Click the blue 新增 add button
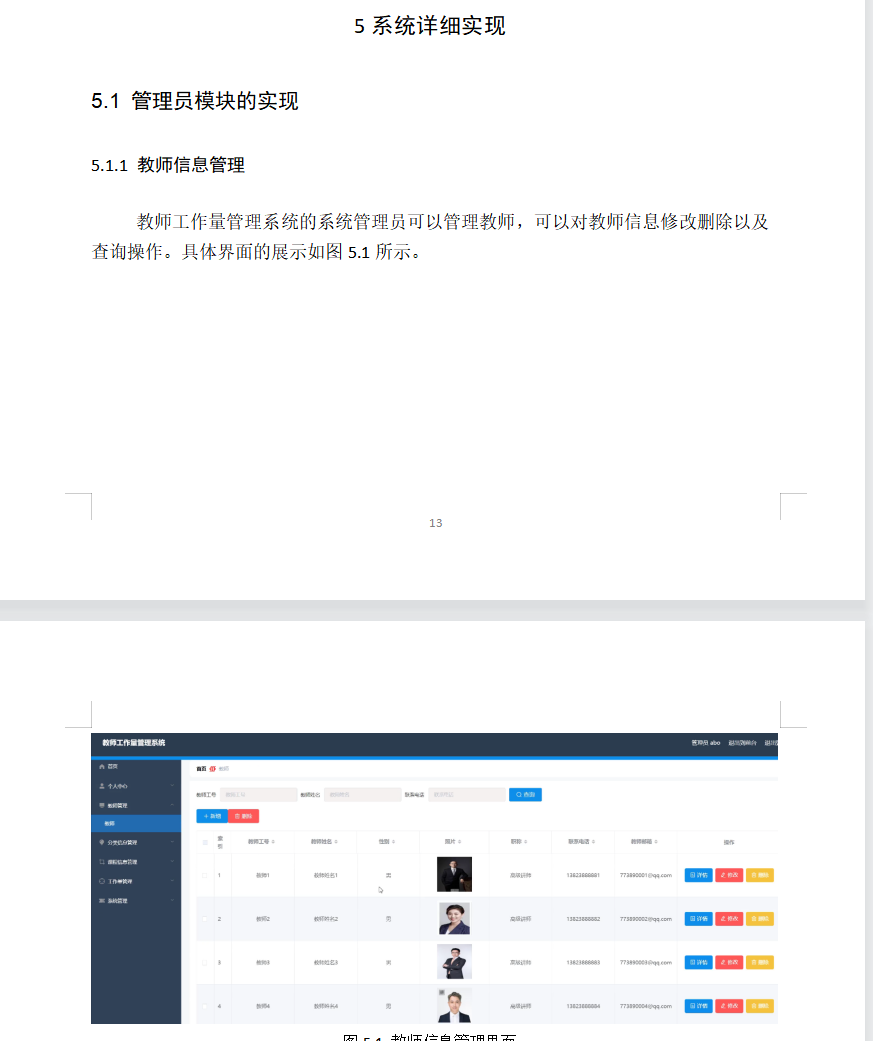 211,817
